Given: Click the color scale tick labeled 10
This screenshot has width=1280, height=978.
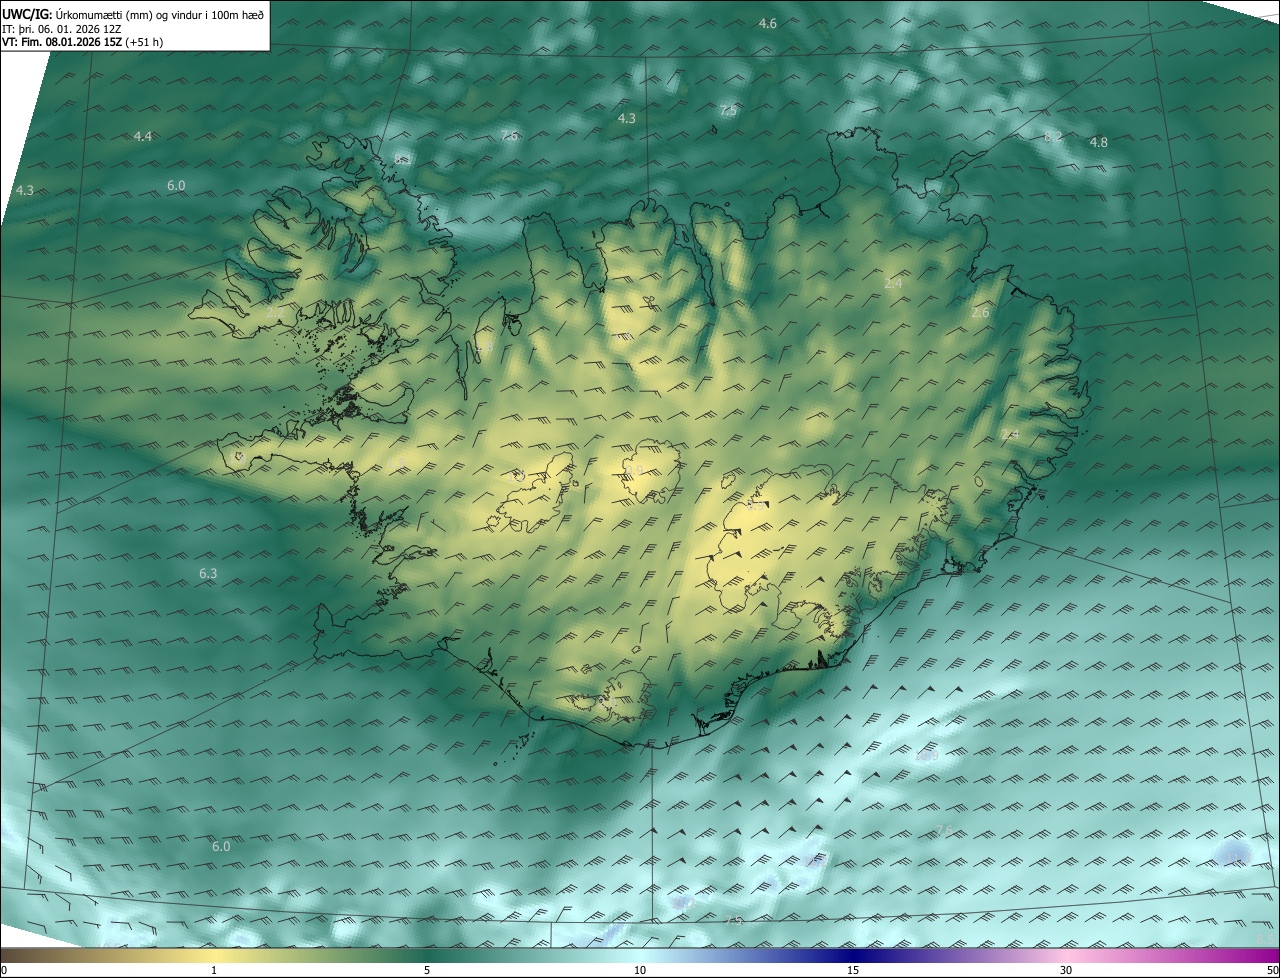Looking at the screenshot, I should (640, 970).
